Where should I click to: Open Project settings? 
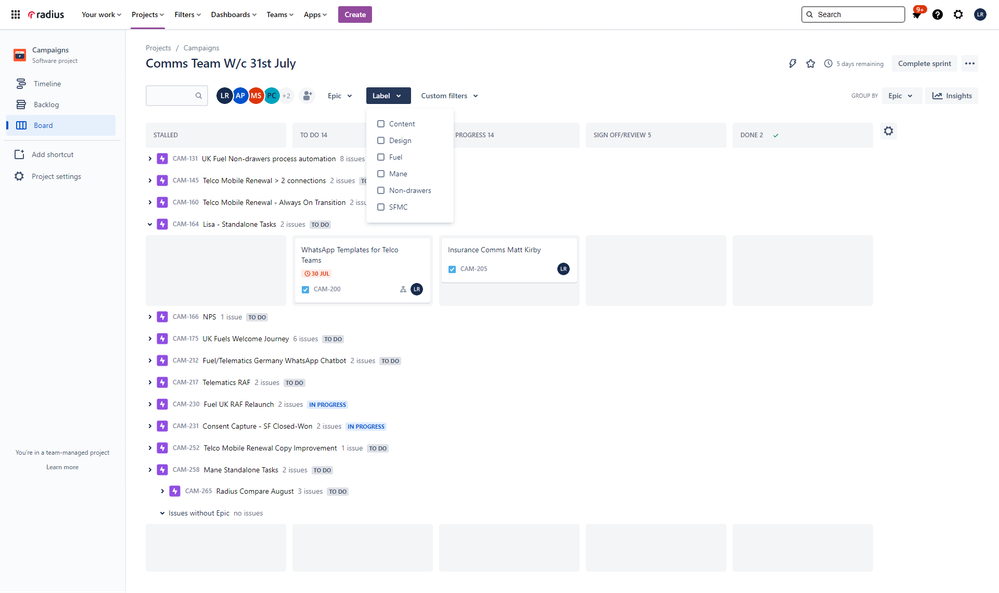point(61,176)
